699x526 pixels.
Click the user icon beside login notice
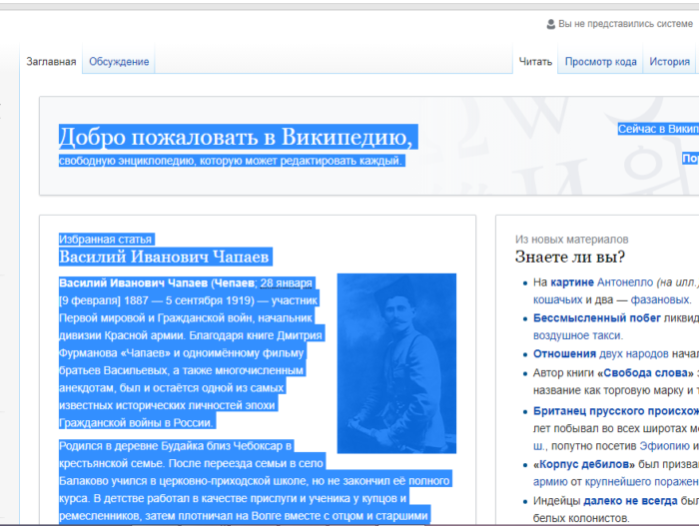(x=551, y=24)
